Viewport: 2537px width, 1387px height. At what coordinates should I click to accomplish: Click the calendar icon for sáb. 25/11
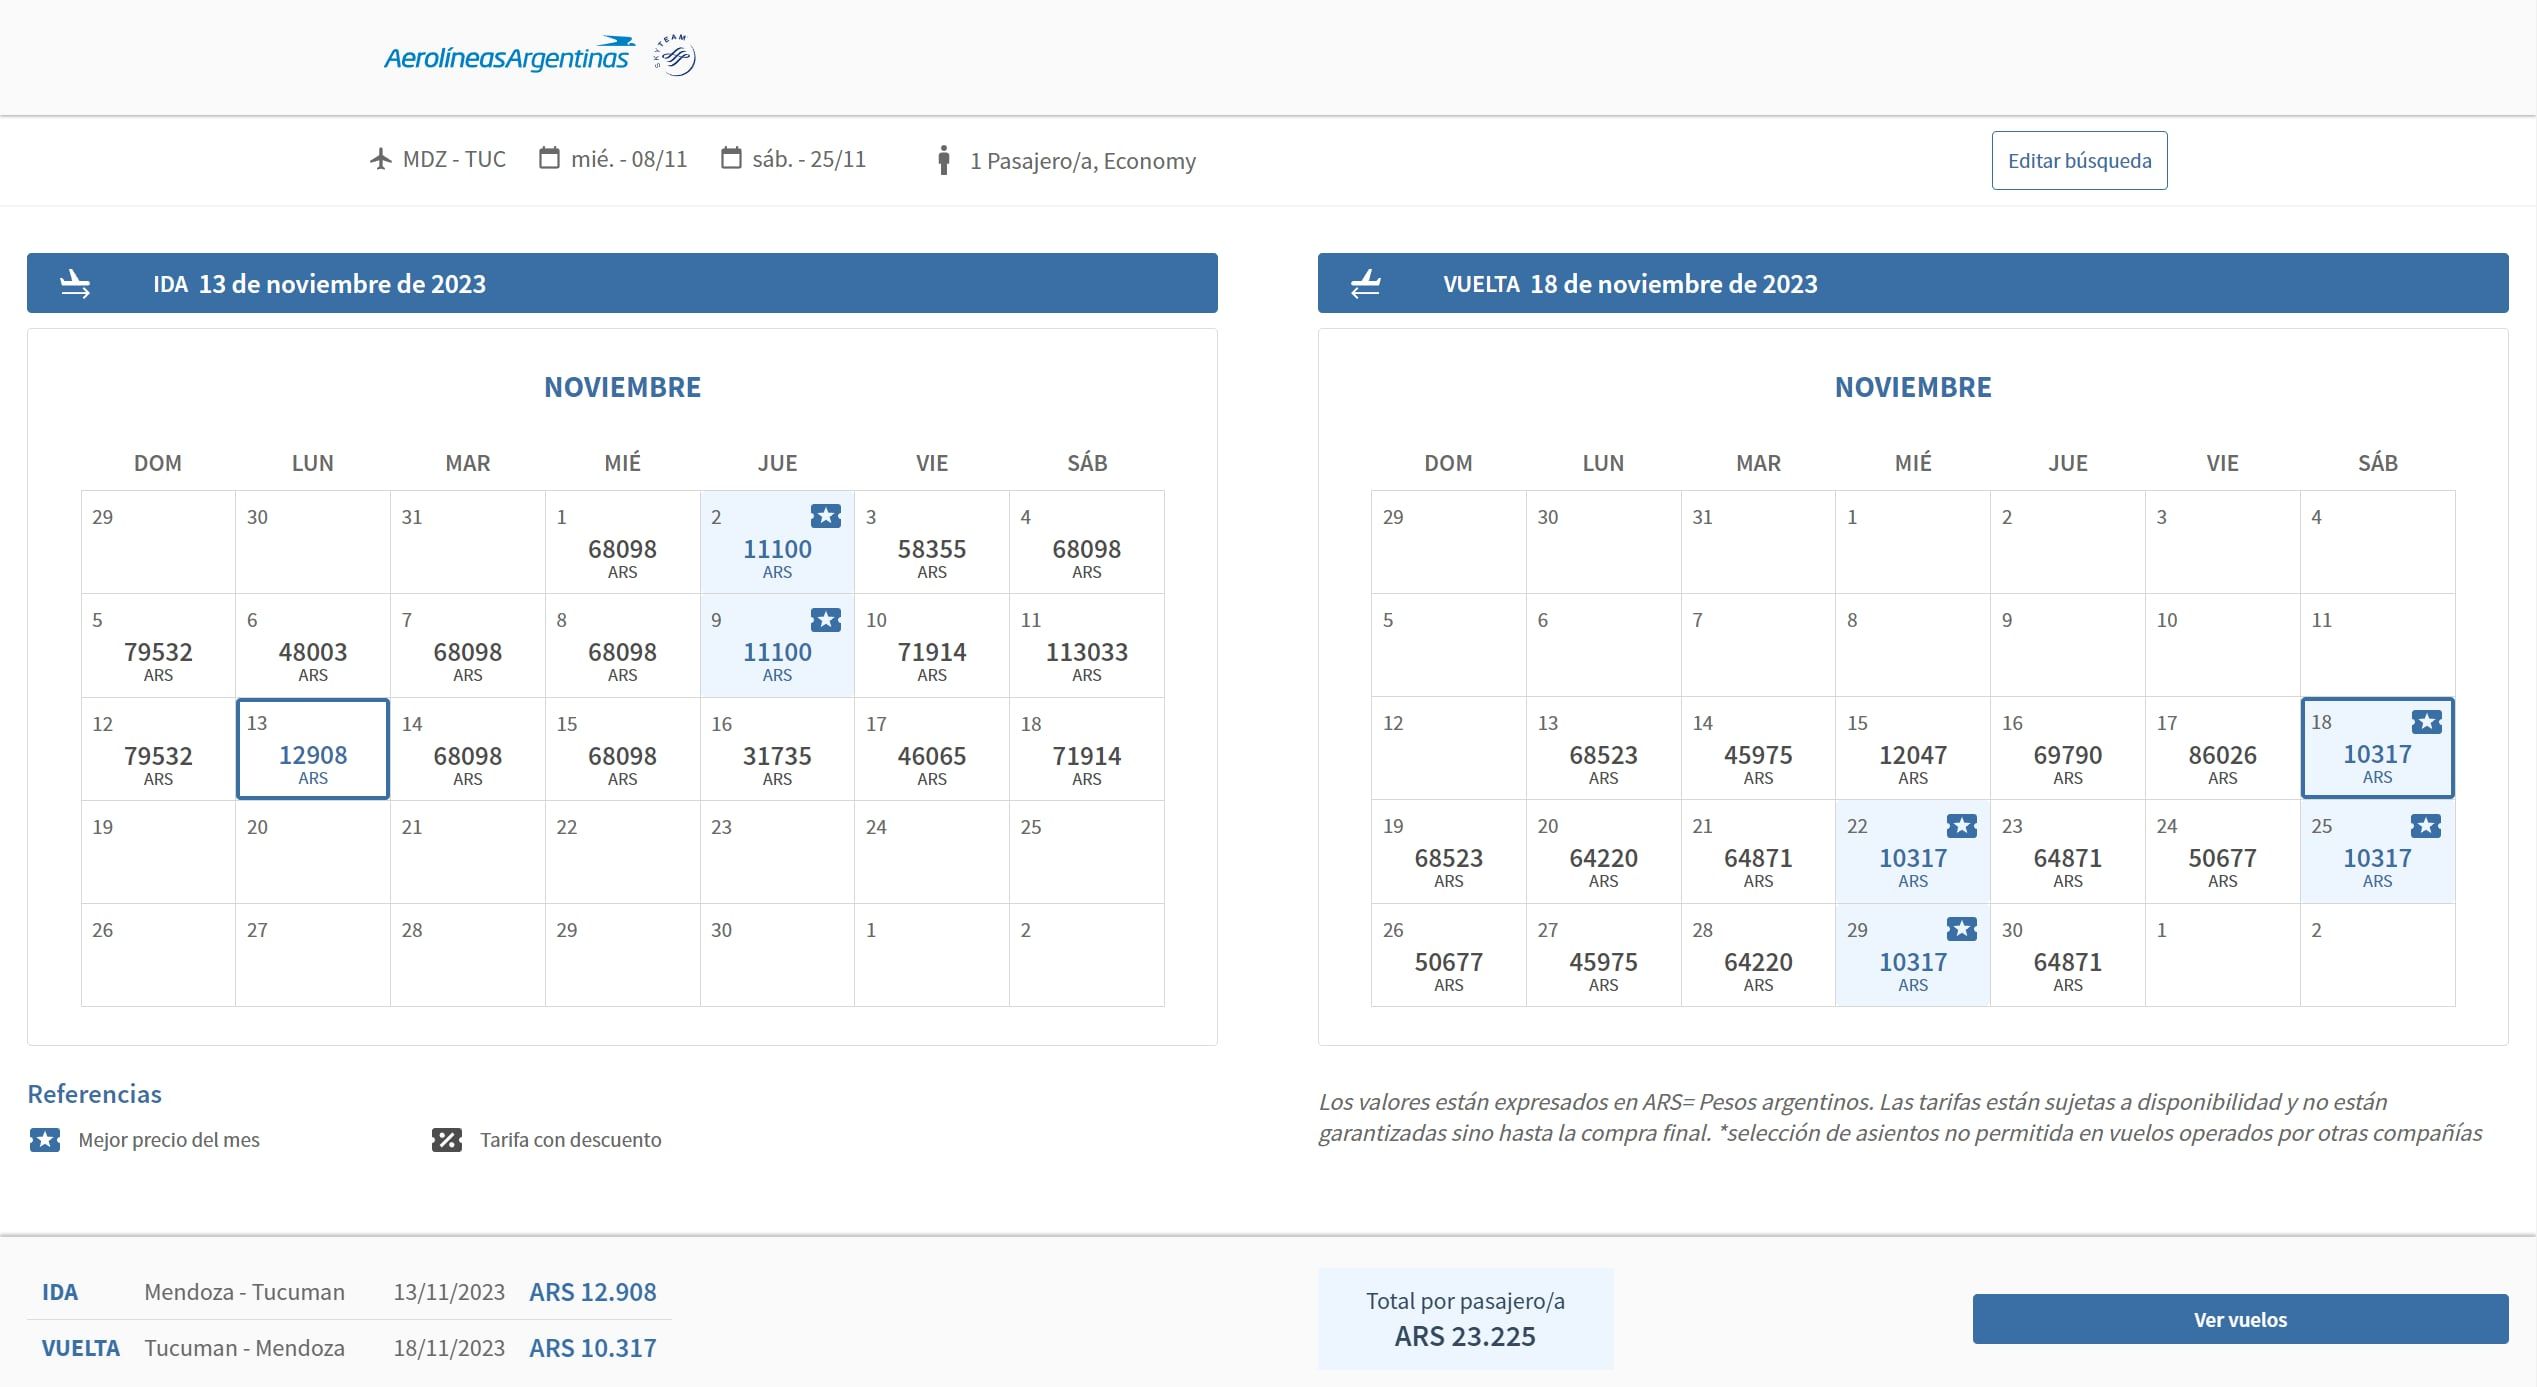click(x=731, y=158)
